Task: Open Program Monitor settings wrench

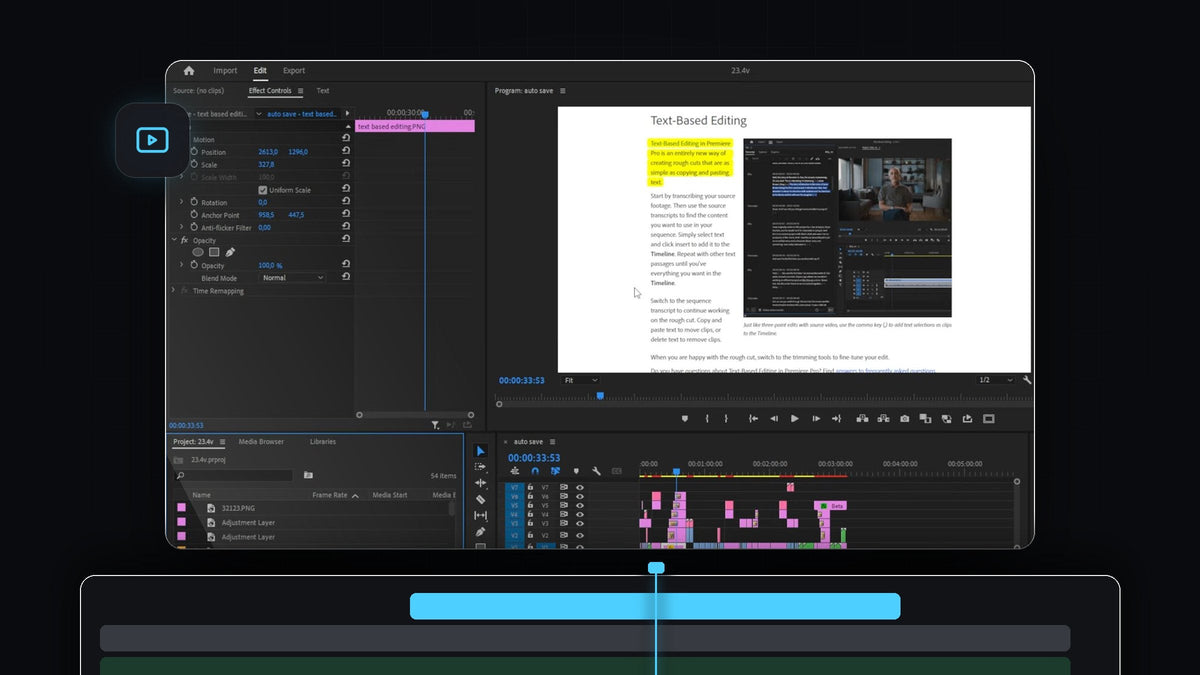Action: point(1027,380)
